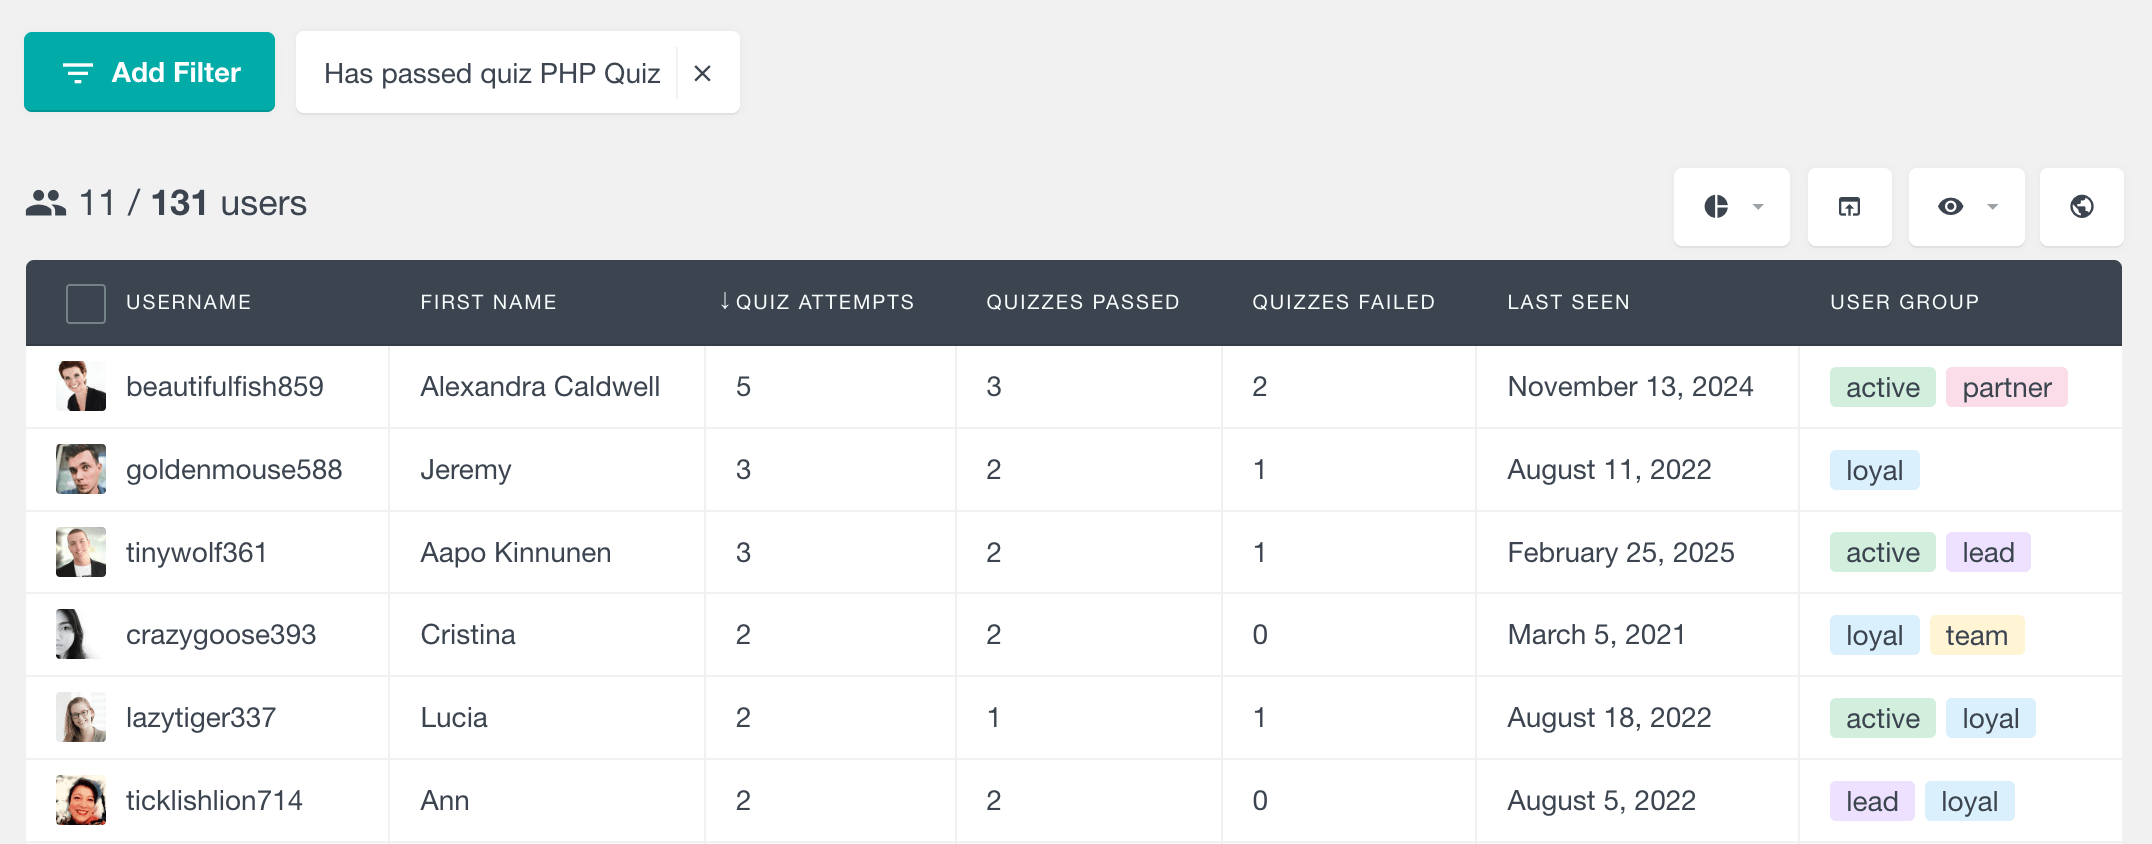Sort by the Quizzes Passed column
The width and height of the screenshot is (2152, 844).
1082,301
